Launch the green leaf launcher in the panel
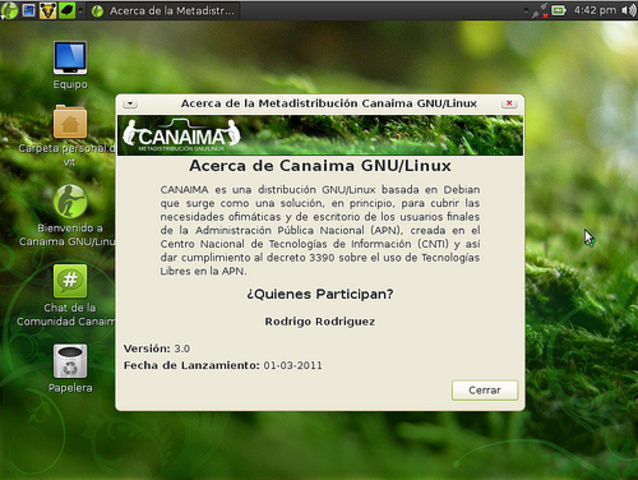This screenshot has width=638, height=480. [x=67, y=11]
